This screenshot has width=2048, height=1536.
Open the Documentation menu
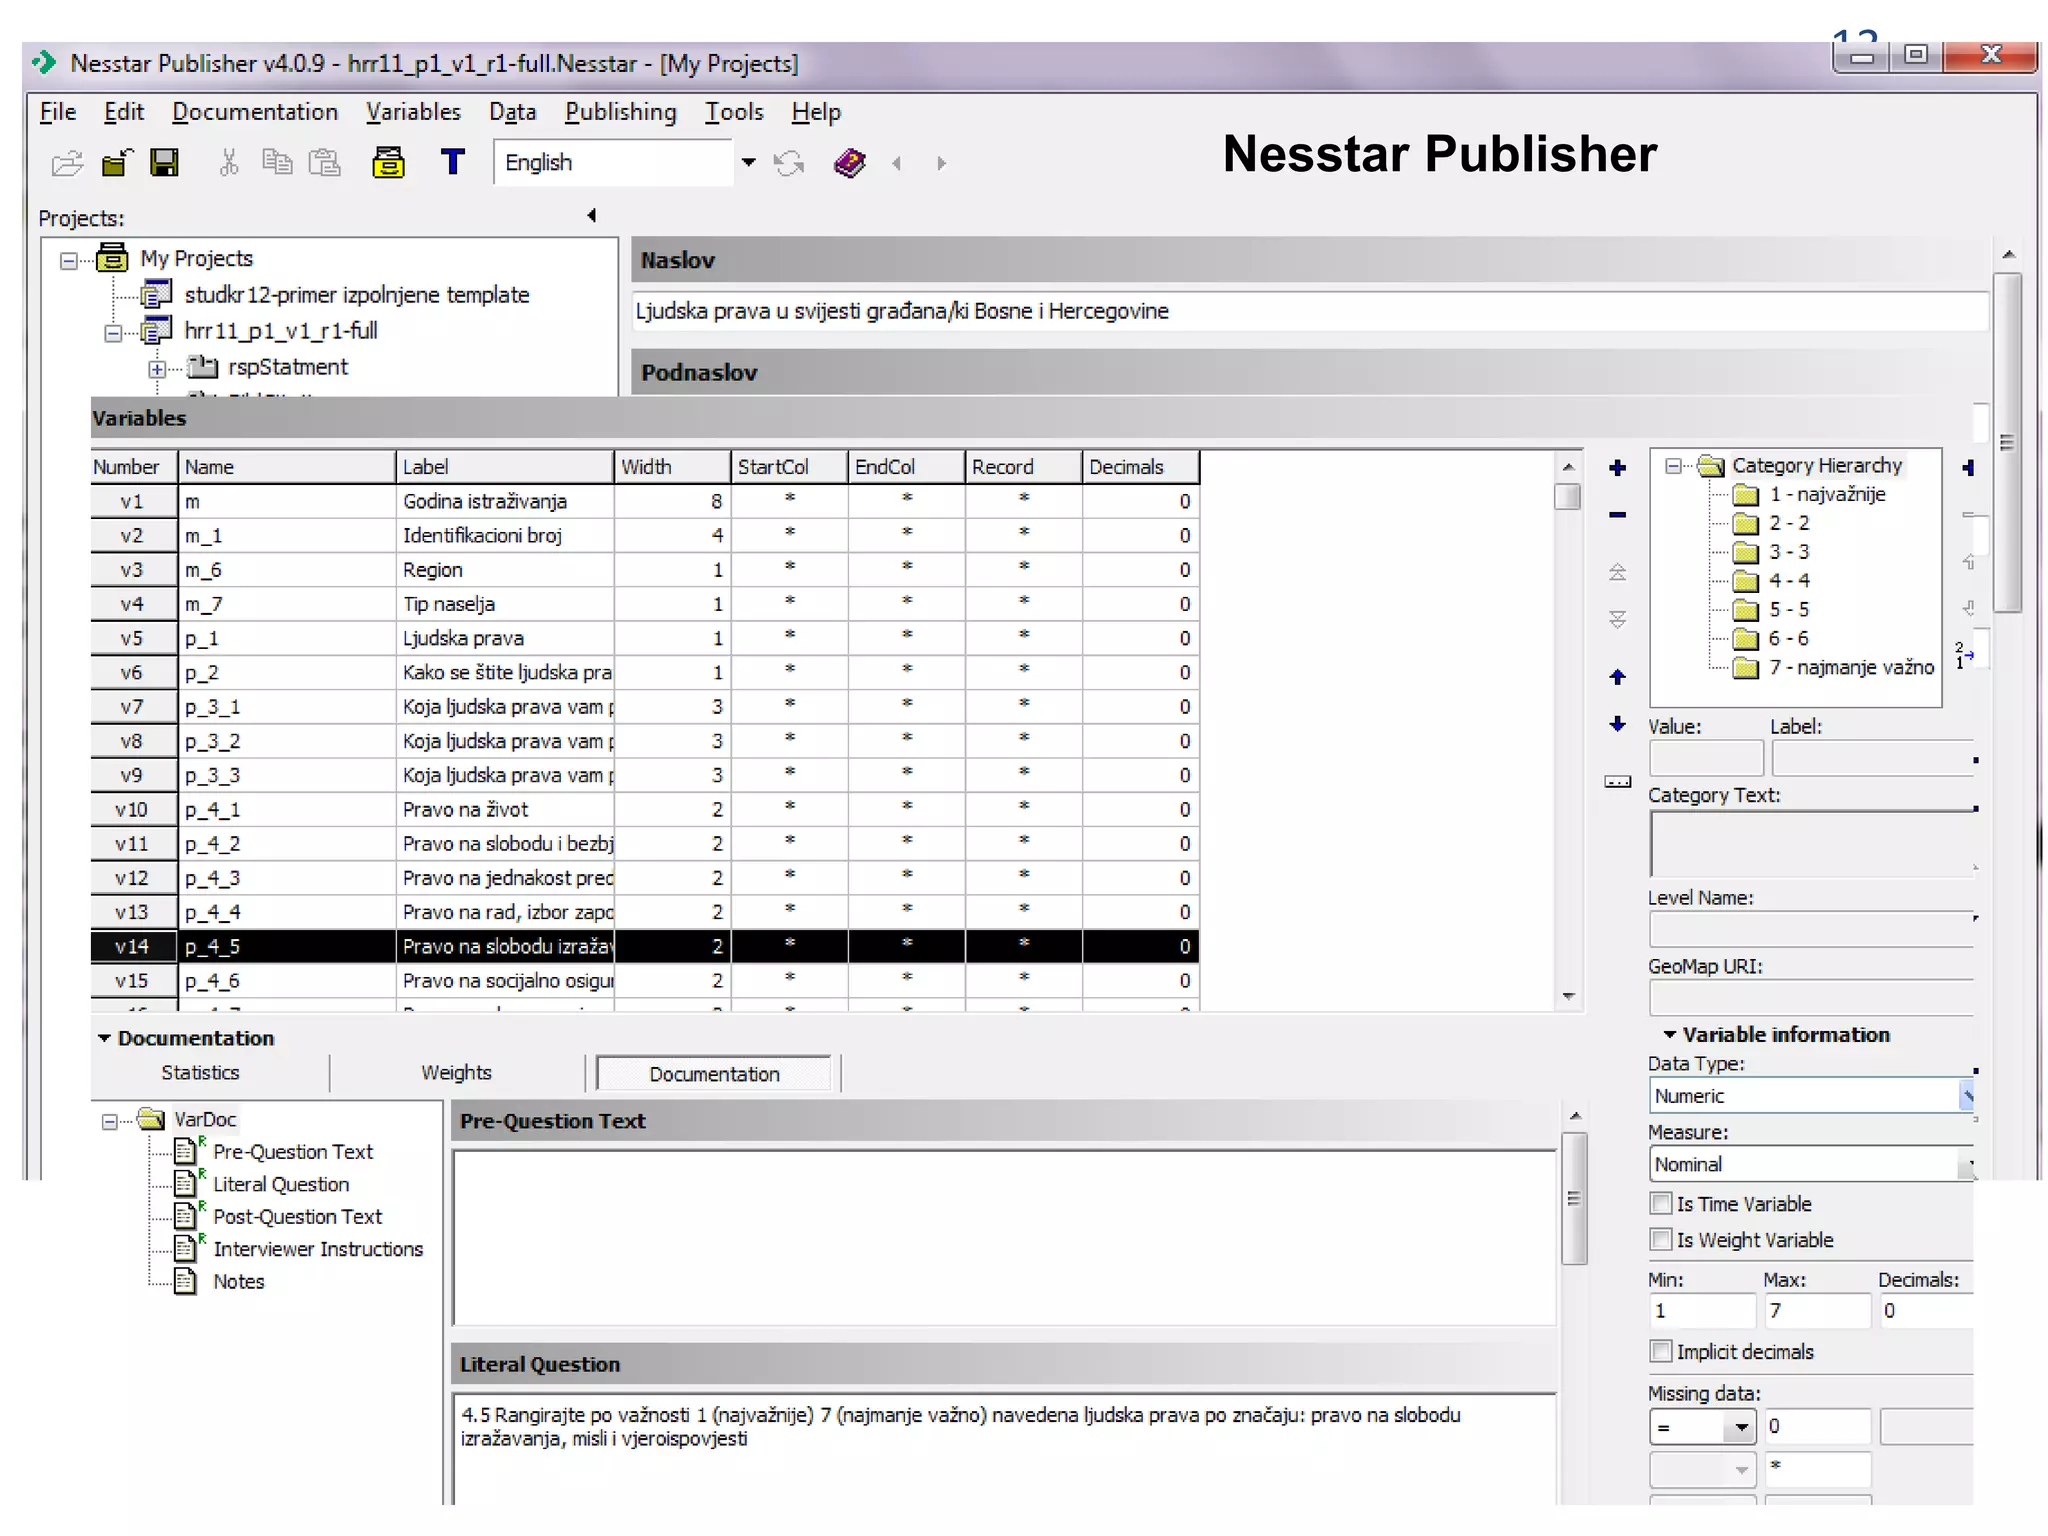point(255,112)
